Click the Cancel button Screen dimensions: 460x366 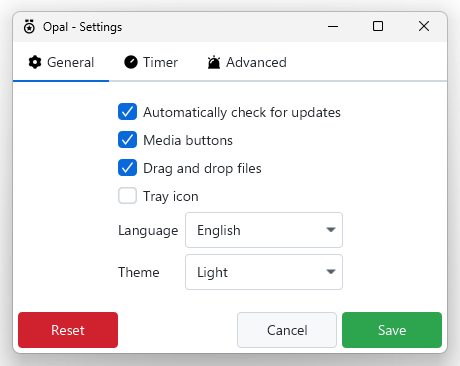tap(287, 330)
